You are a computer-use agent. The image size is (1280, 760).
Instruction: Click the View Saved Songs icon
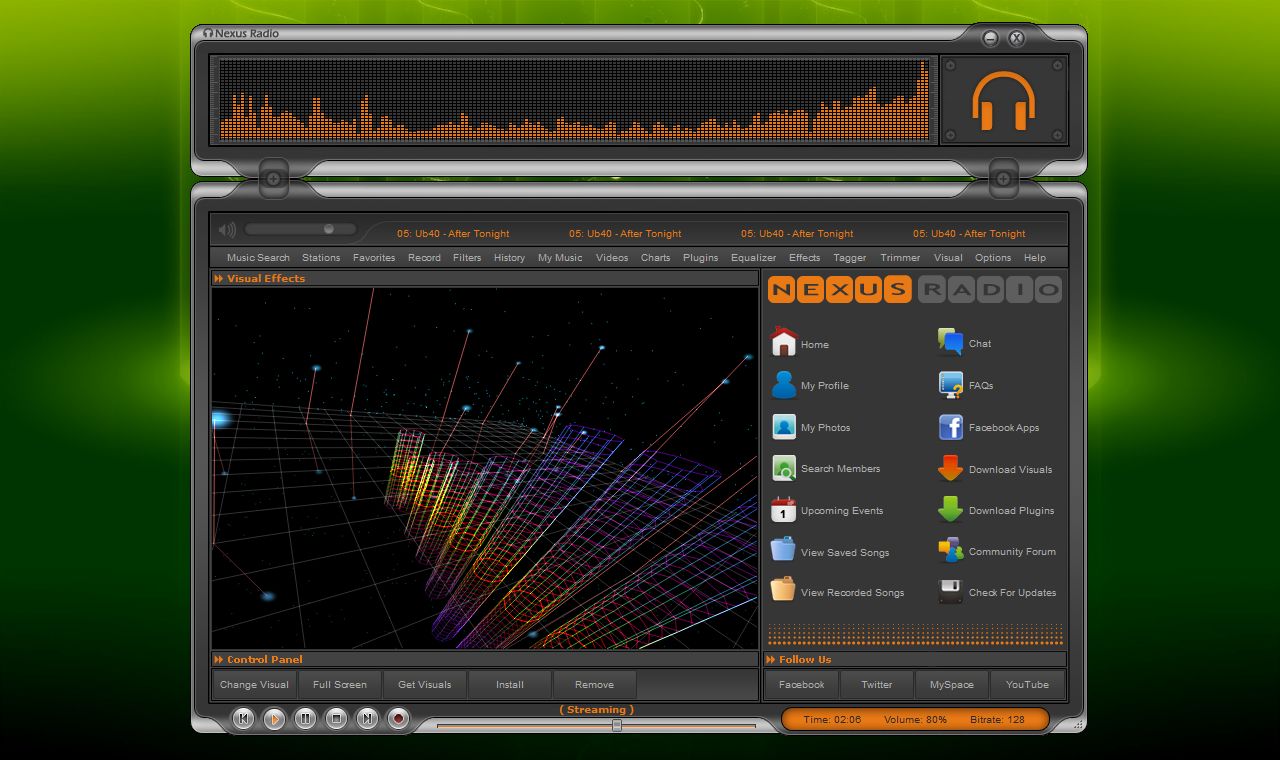pyautogui.click(x=784, y=551)
